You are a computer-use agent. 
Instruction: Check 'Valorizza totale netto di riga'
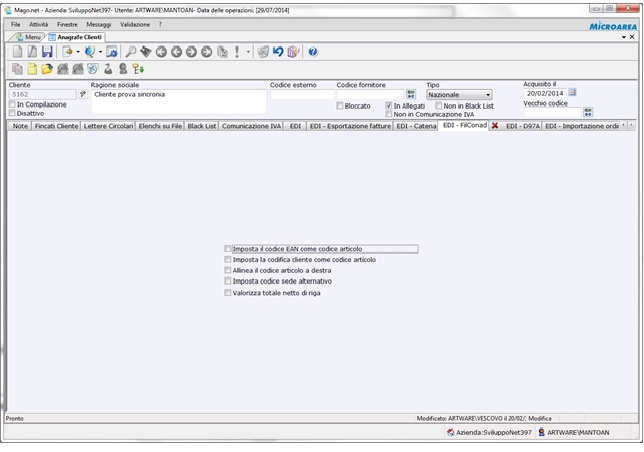coord(228,293)
